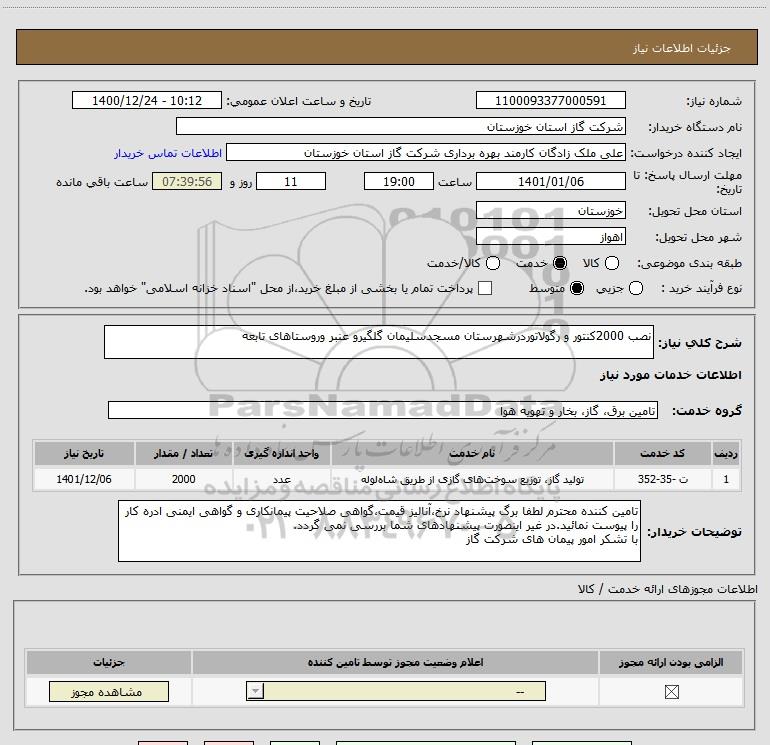
Task: Click the service name cell تولید گاز
Action: [x=472, y=479]
